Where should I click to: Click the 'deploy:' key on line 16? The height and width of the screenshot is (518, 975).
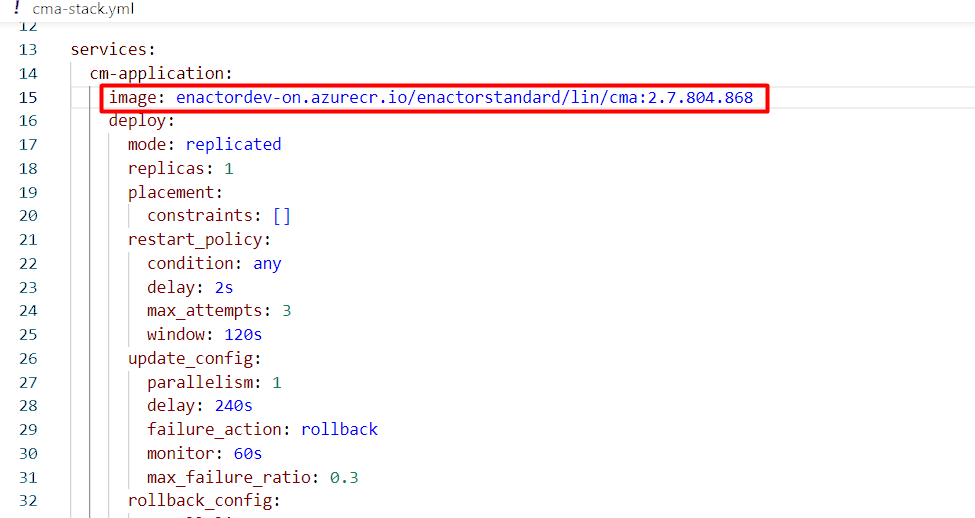pos(141,121)
